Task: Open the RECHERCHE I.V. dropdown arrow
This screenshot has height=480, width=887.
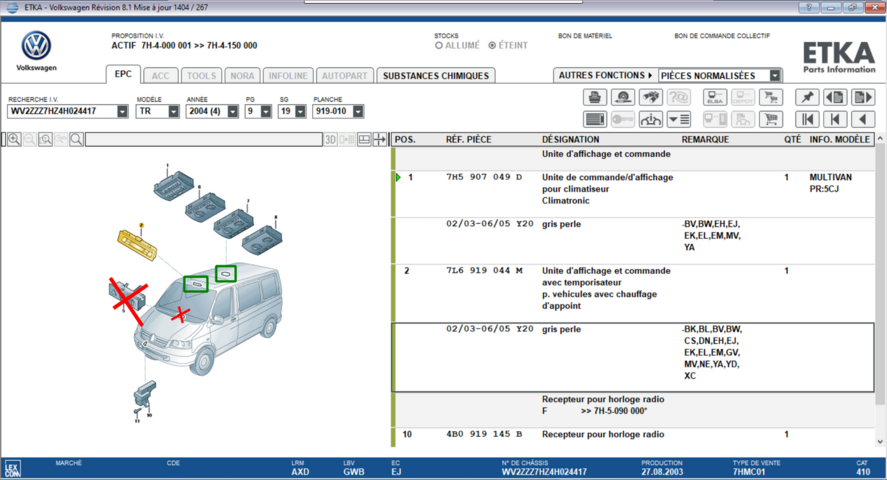Action: [x=122, y=111]
